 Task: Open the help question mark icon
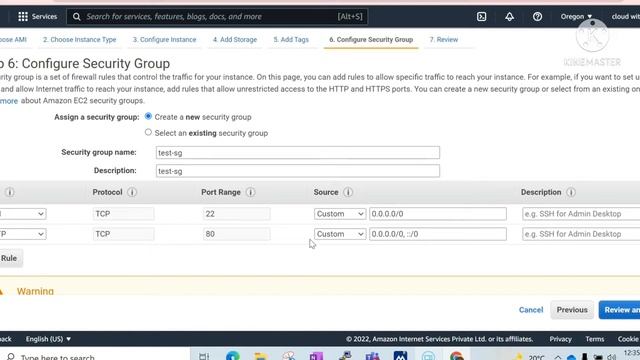click(x=537, y=17)
